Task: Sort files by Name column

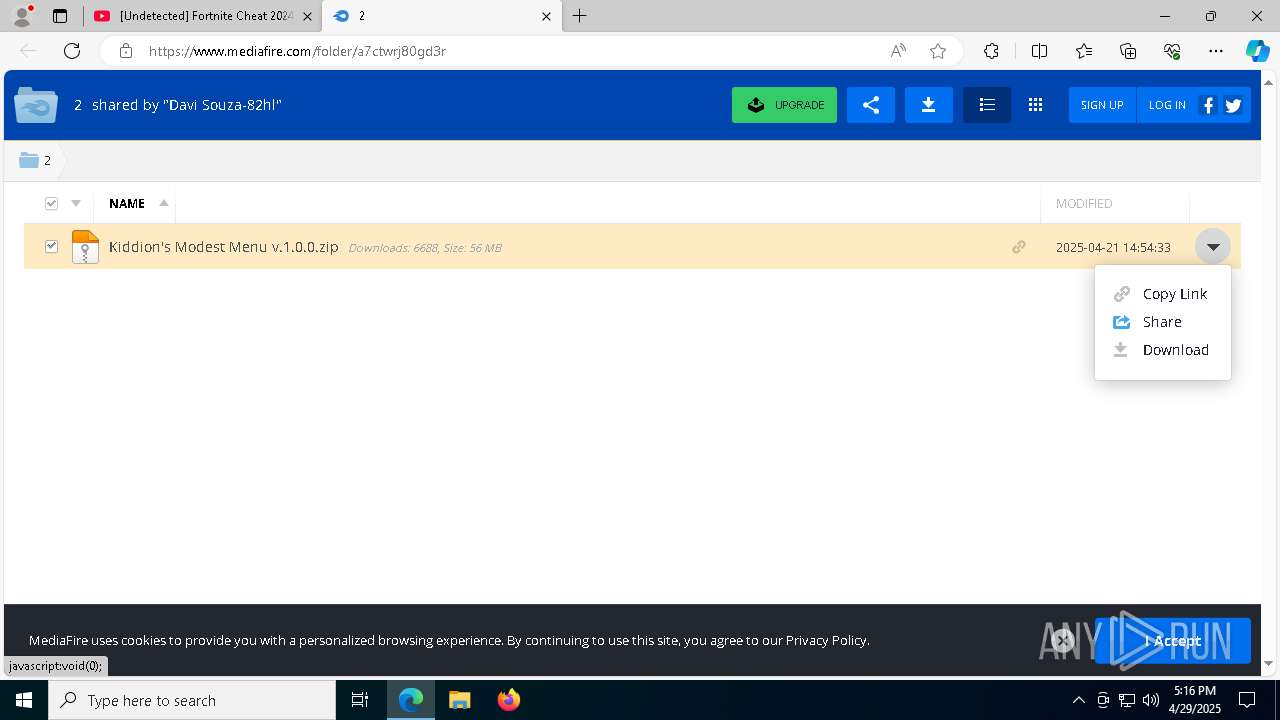Action: [x=127, y=204]
